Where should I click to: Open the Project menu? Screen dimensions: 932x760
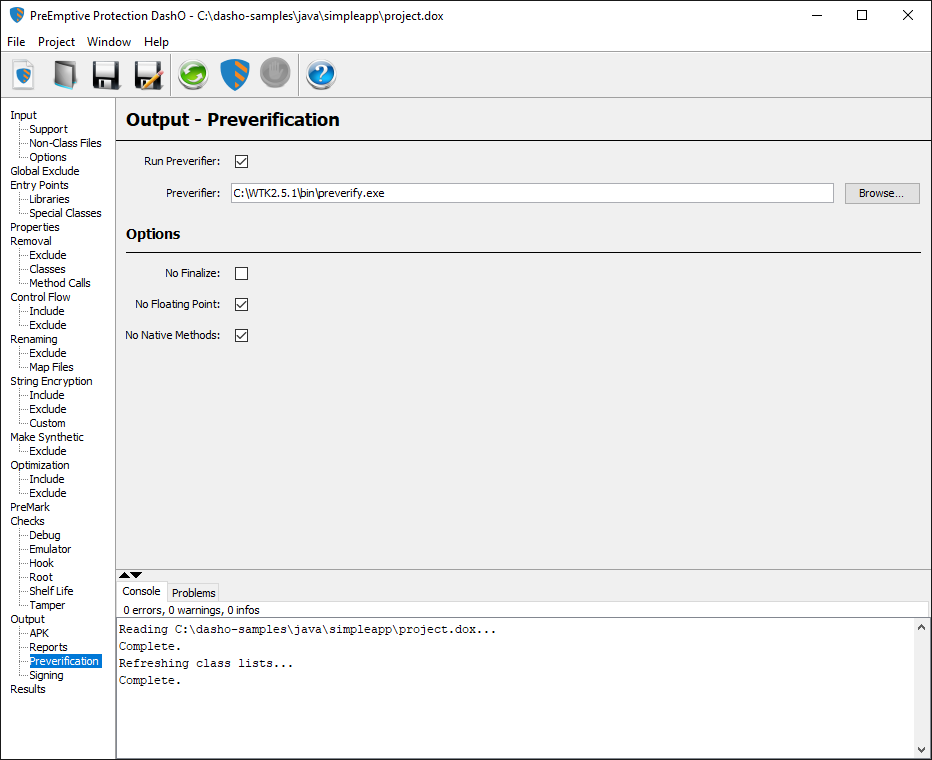56,42
